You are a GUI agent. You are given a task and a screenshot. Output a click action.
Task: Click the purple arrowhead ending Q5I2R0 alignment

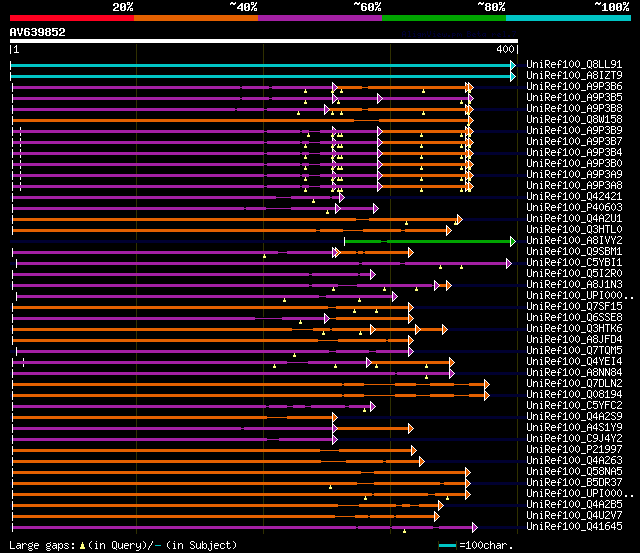tap(373, 275)
